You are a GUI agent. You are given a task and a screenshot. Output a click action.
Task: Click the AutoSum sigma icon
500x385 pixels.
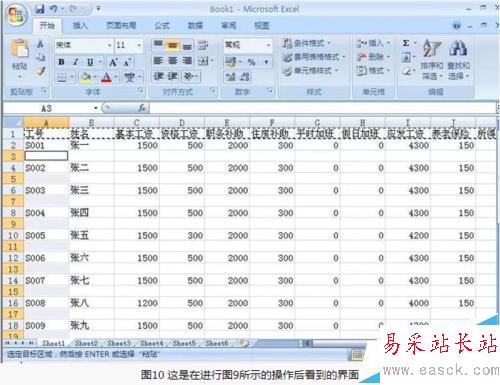[406, 43]
